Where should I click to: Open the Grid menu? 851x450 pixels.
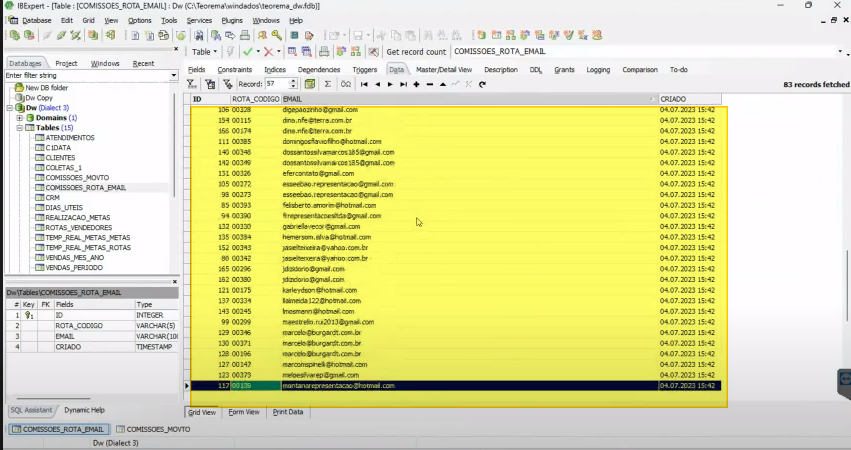point(88,20)
